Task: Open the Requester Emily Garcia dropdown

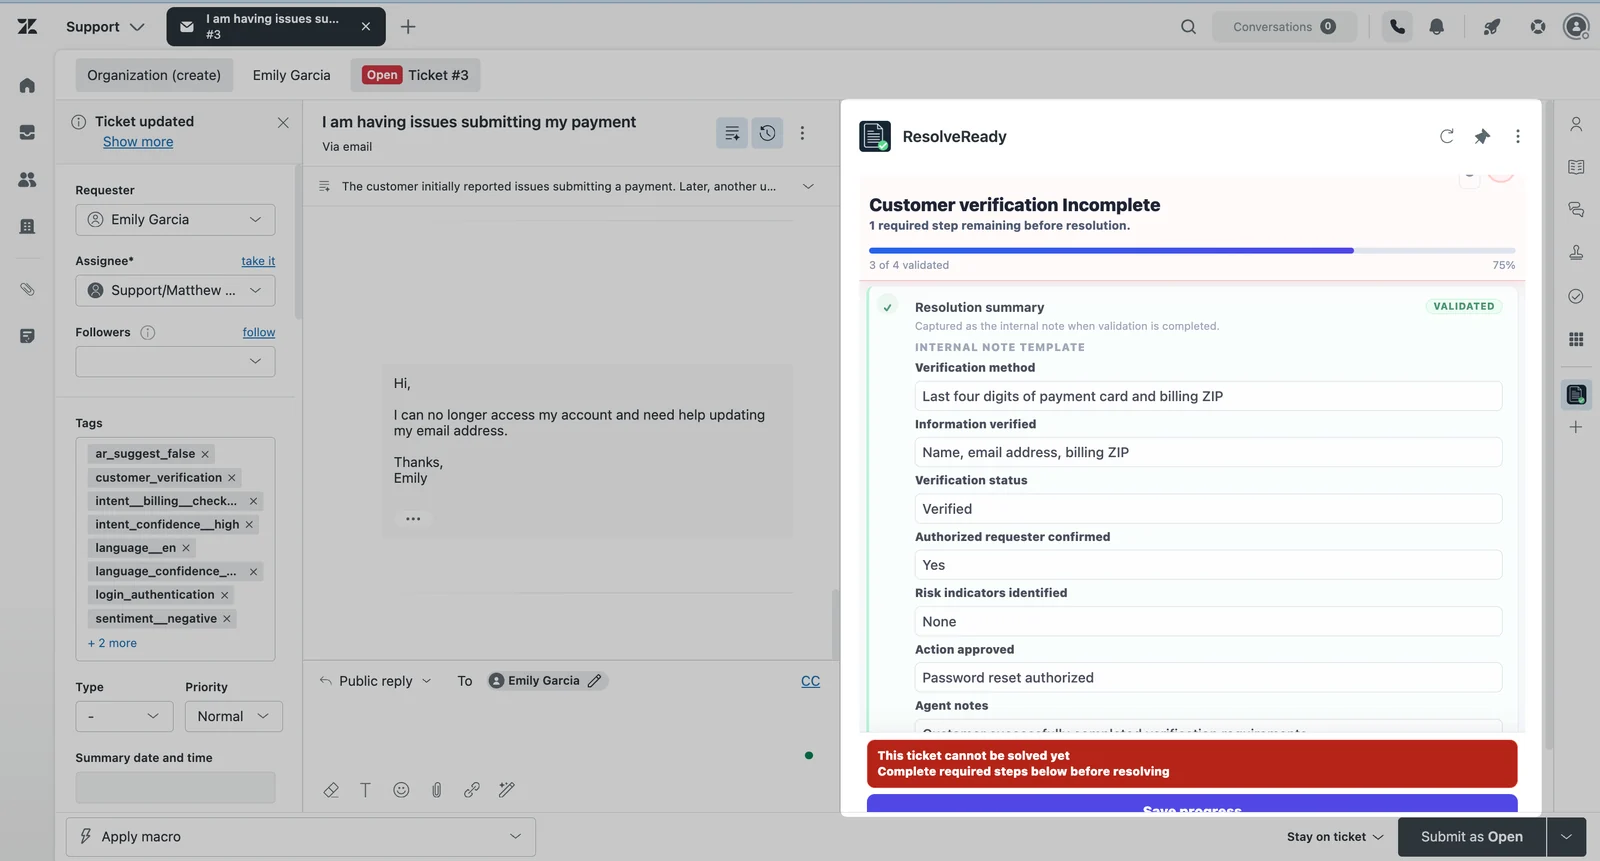Action: [x=175, y=220]
